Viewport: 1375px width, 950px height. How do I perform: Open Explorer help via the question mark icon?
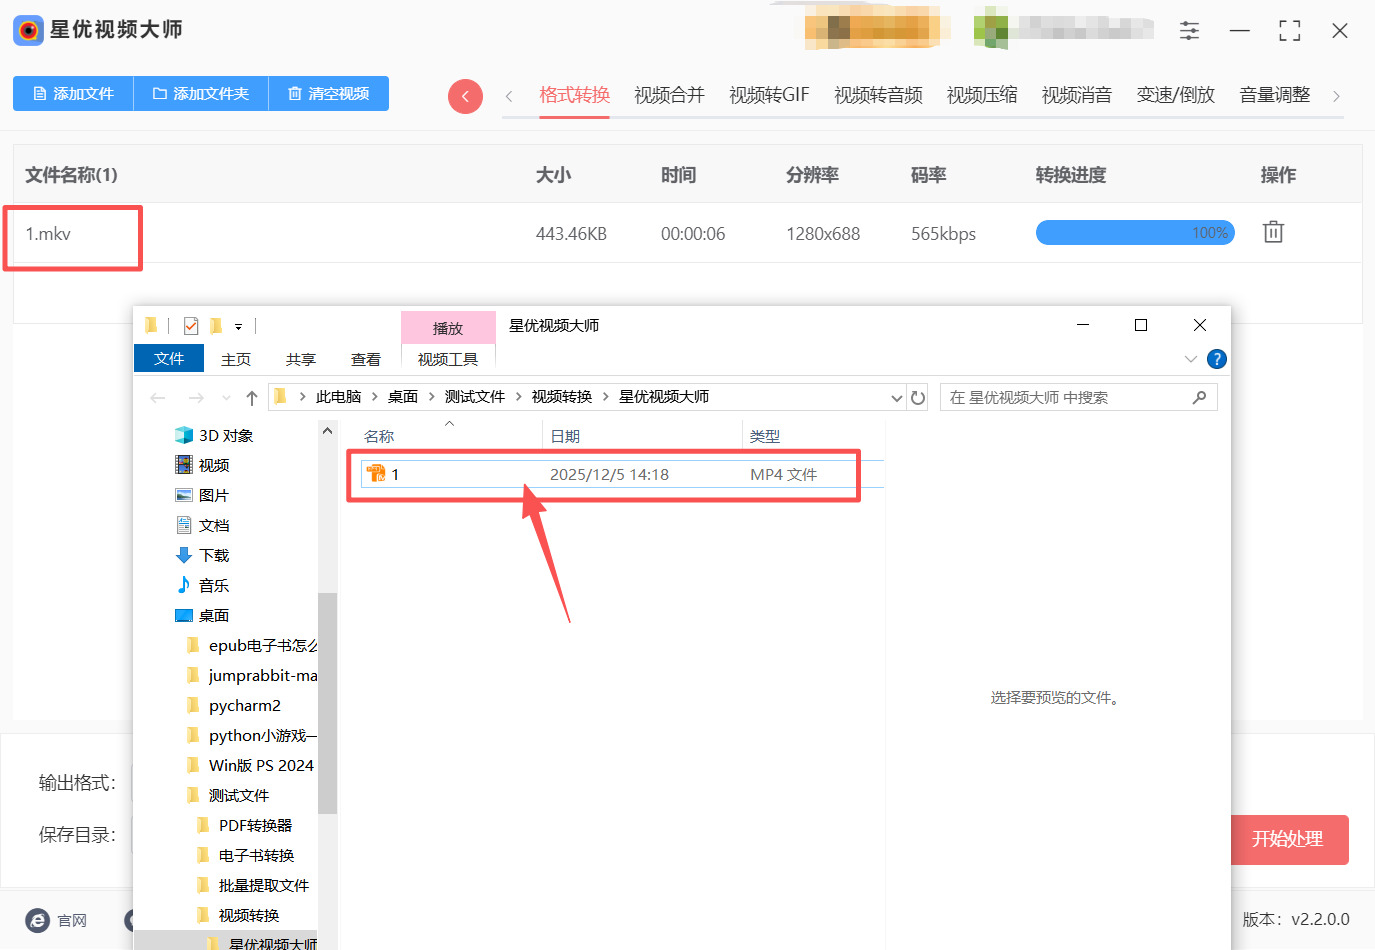tap(1217, 359)
